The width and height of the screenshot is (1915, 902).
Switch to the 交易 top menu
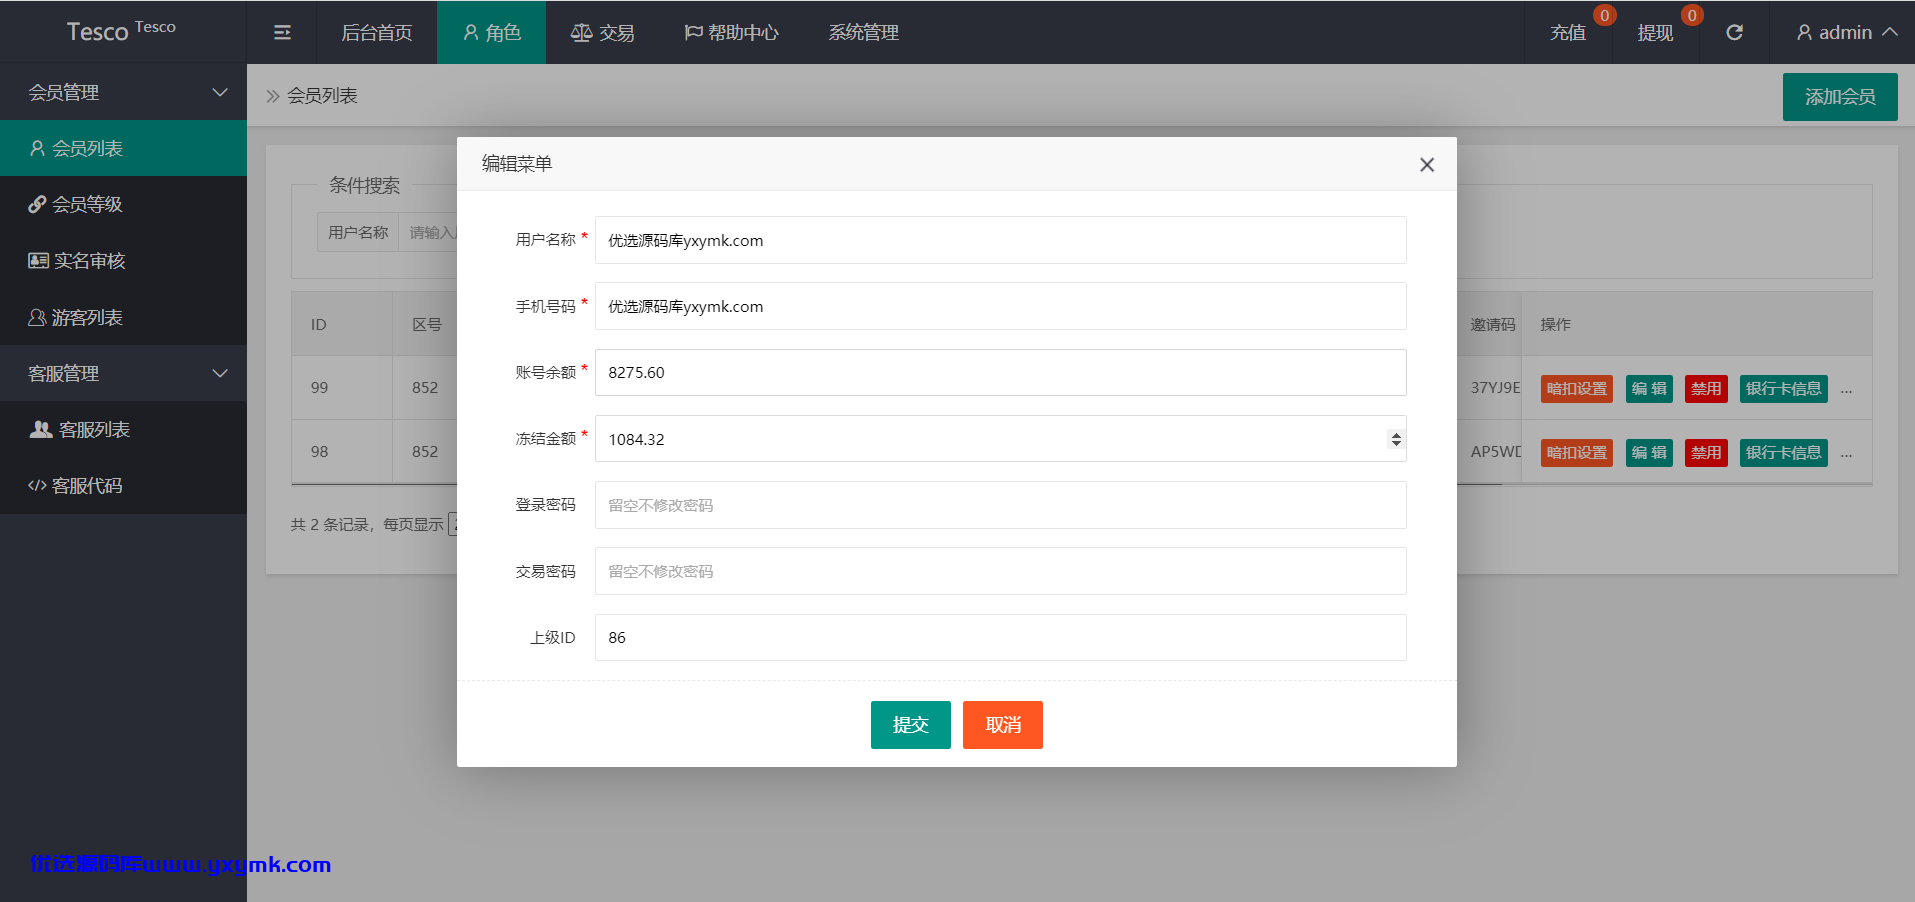pyautogui.click(x=602, y=32)
